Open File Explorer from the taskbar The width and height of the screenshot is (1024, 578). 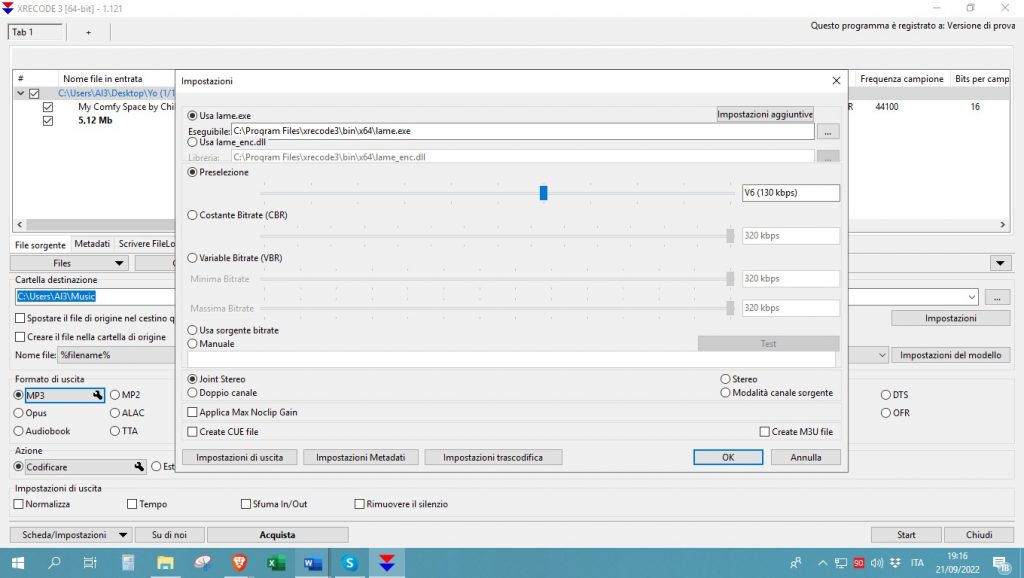tap(165, 563)
